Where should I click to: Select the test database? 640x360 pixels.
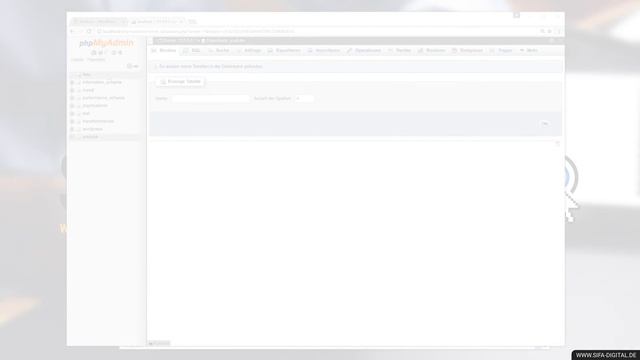(86, 113)
